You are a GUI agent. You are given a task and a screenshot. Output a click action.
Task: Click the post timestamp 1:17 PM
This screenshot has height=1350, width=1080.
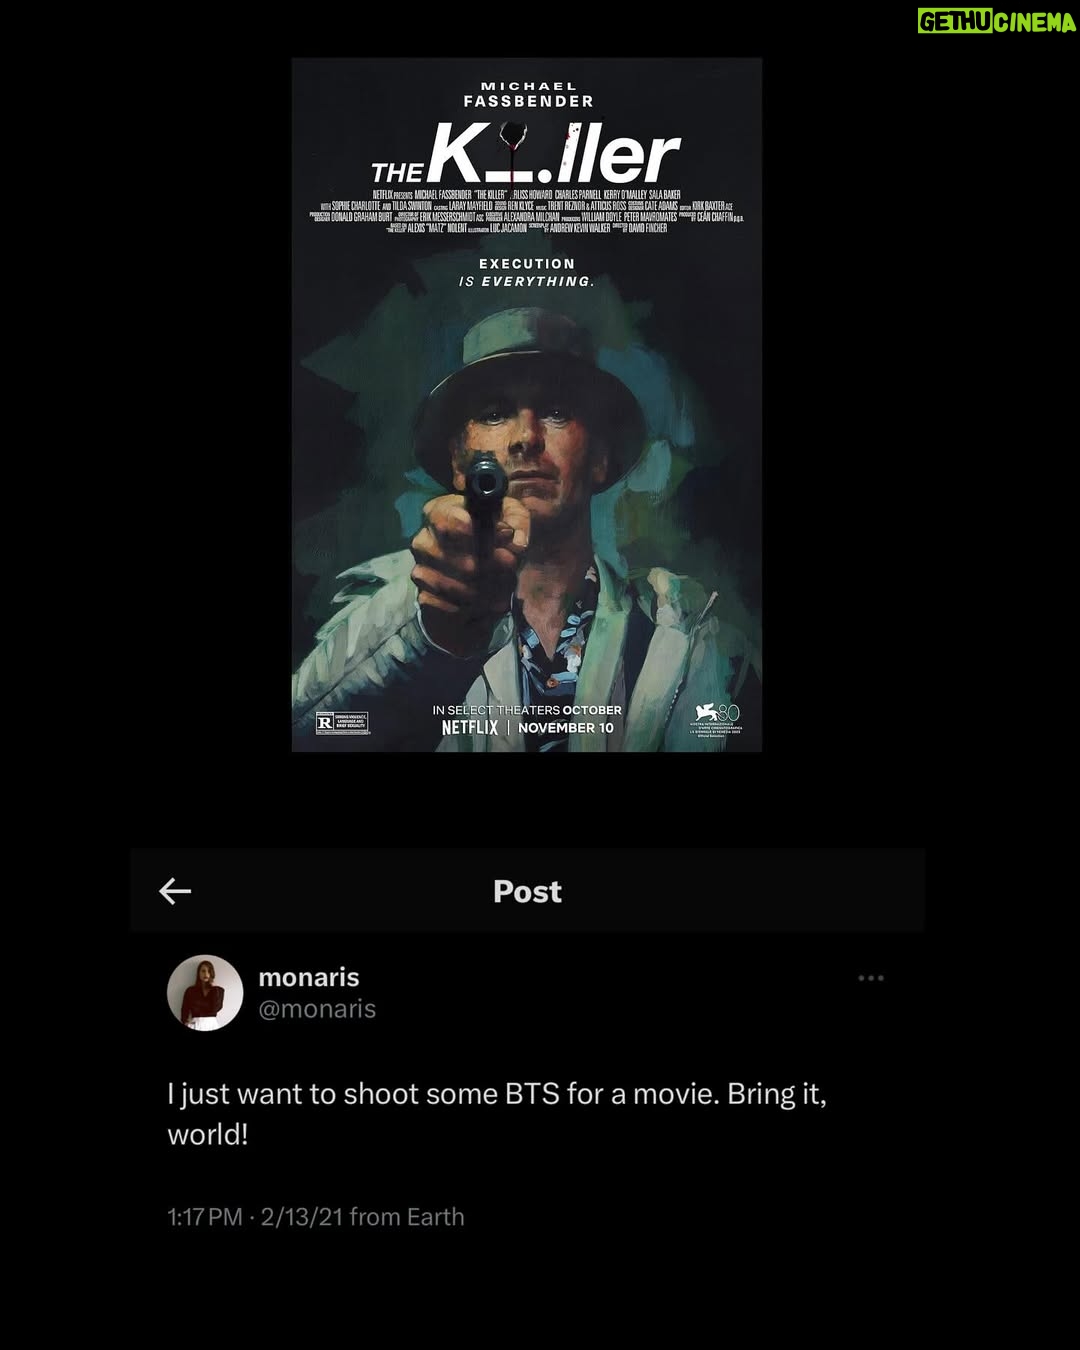point(205,1217)
